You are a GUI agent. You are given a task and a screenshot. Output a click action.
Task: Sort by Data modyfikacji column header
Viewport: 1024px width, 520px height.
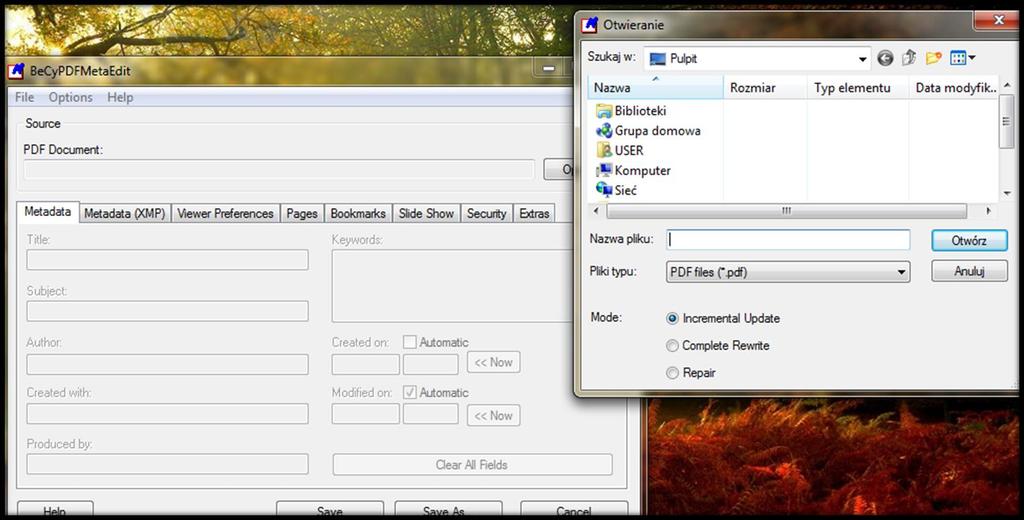pyautogui.click(x=954, y=88)
